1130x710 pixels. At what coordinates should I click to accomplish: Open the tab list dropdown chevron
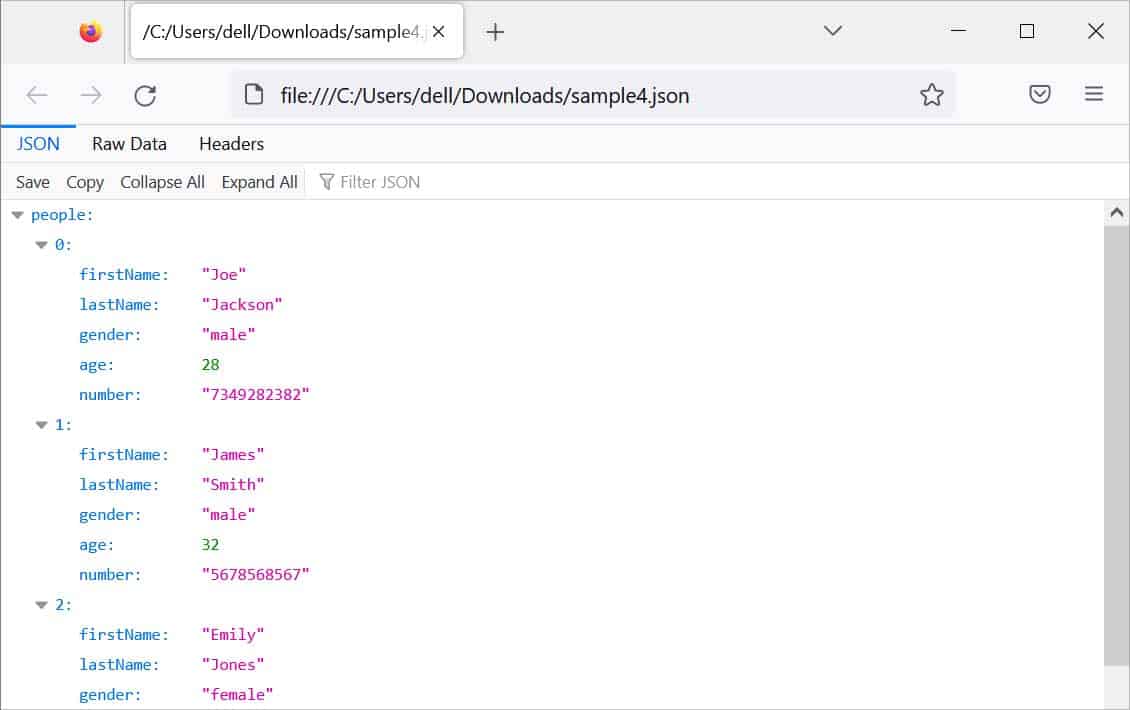833,31
